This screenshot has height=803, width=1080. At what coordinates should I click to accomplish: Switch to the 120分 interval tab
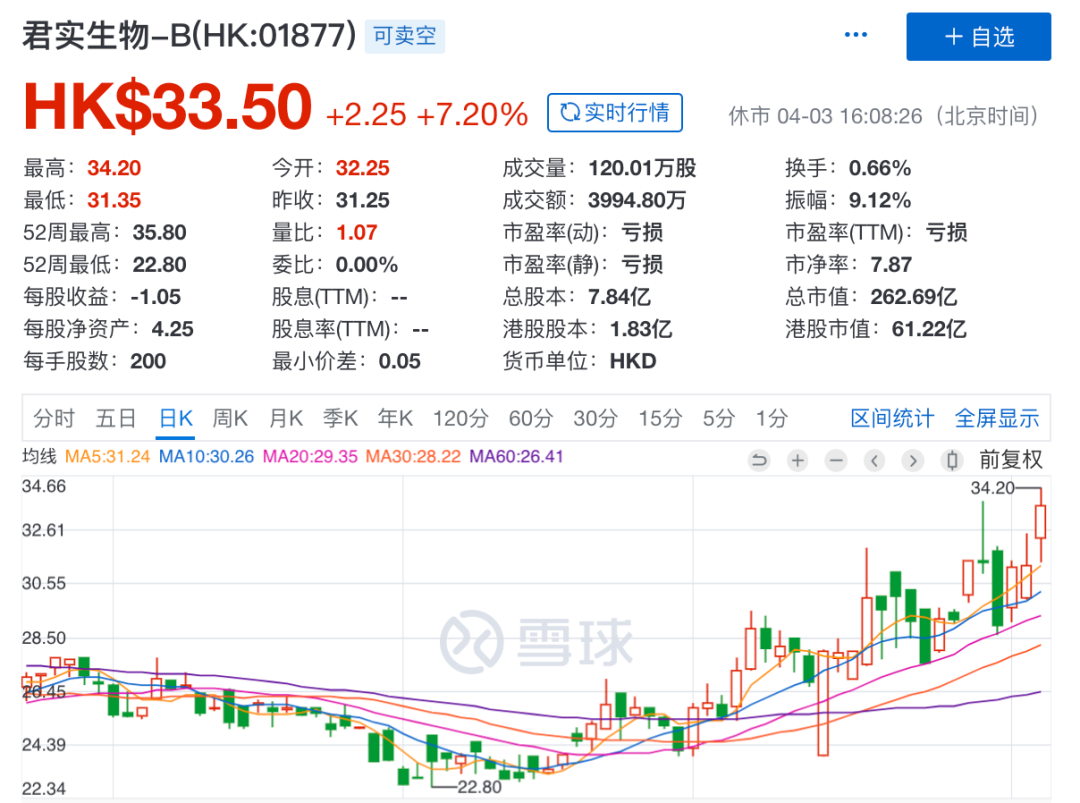click(x=460, y=418)
